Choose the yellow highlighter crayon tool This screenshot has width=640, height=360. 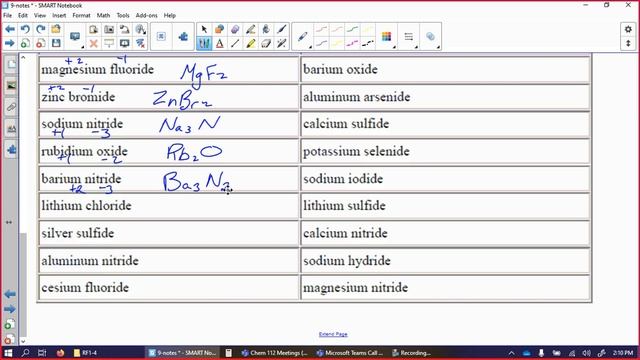click(x=251, y=43)
